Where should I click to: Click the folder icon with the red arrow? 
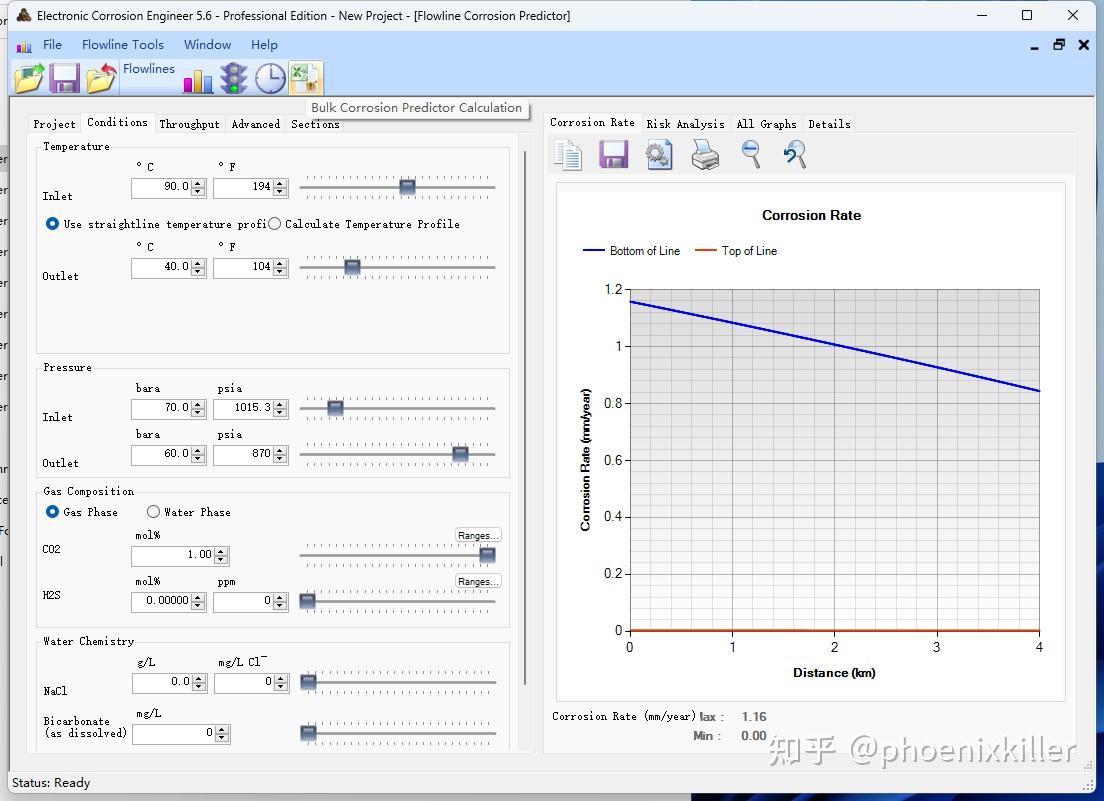(101, 77)
